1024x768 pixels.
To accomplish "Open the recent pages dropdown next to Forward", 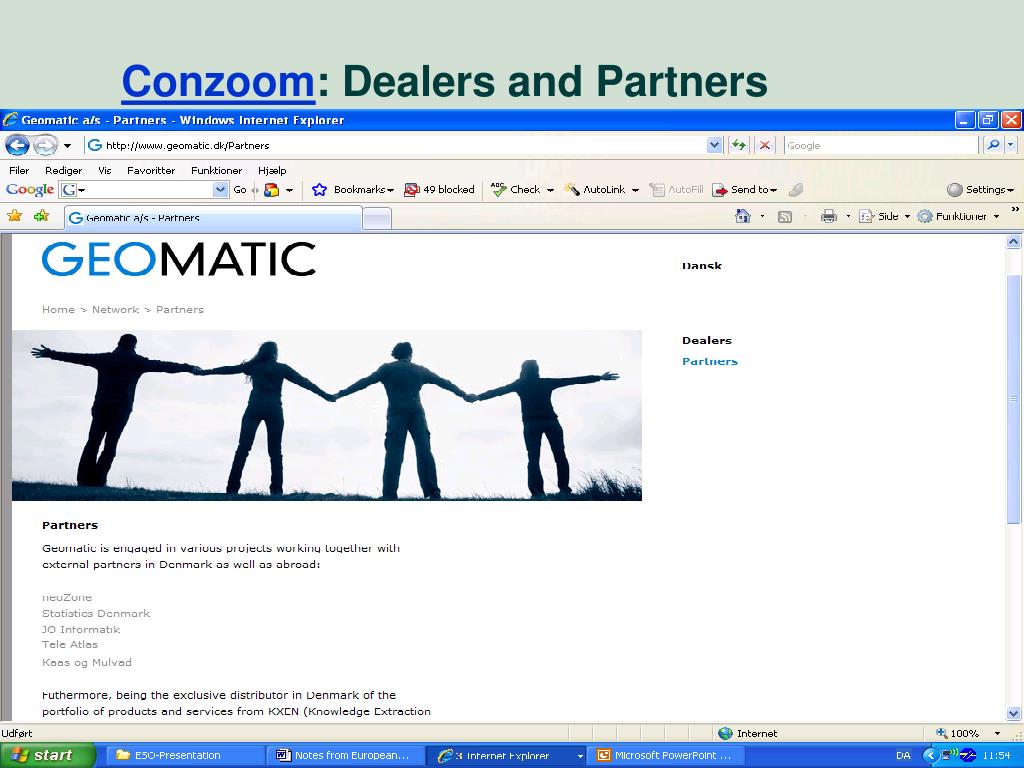I will coord(67,146).
